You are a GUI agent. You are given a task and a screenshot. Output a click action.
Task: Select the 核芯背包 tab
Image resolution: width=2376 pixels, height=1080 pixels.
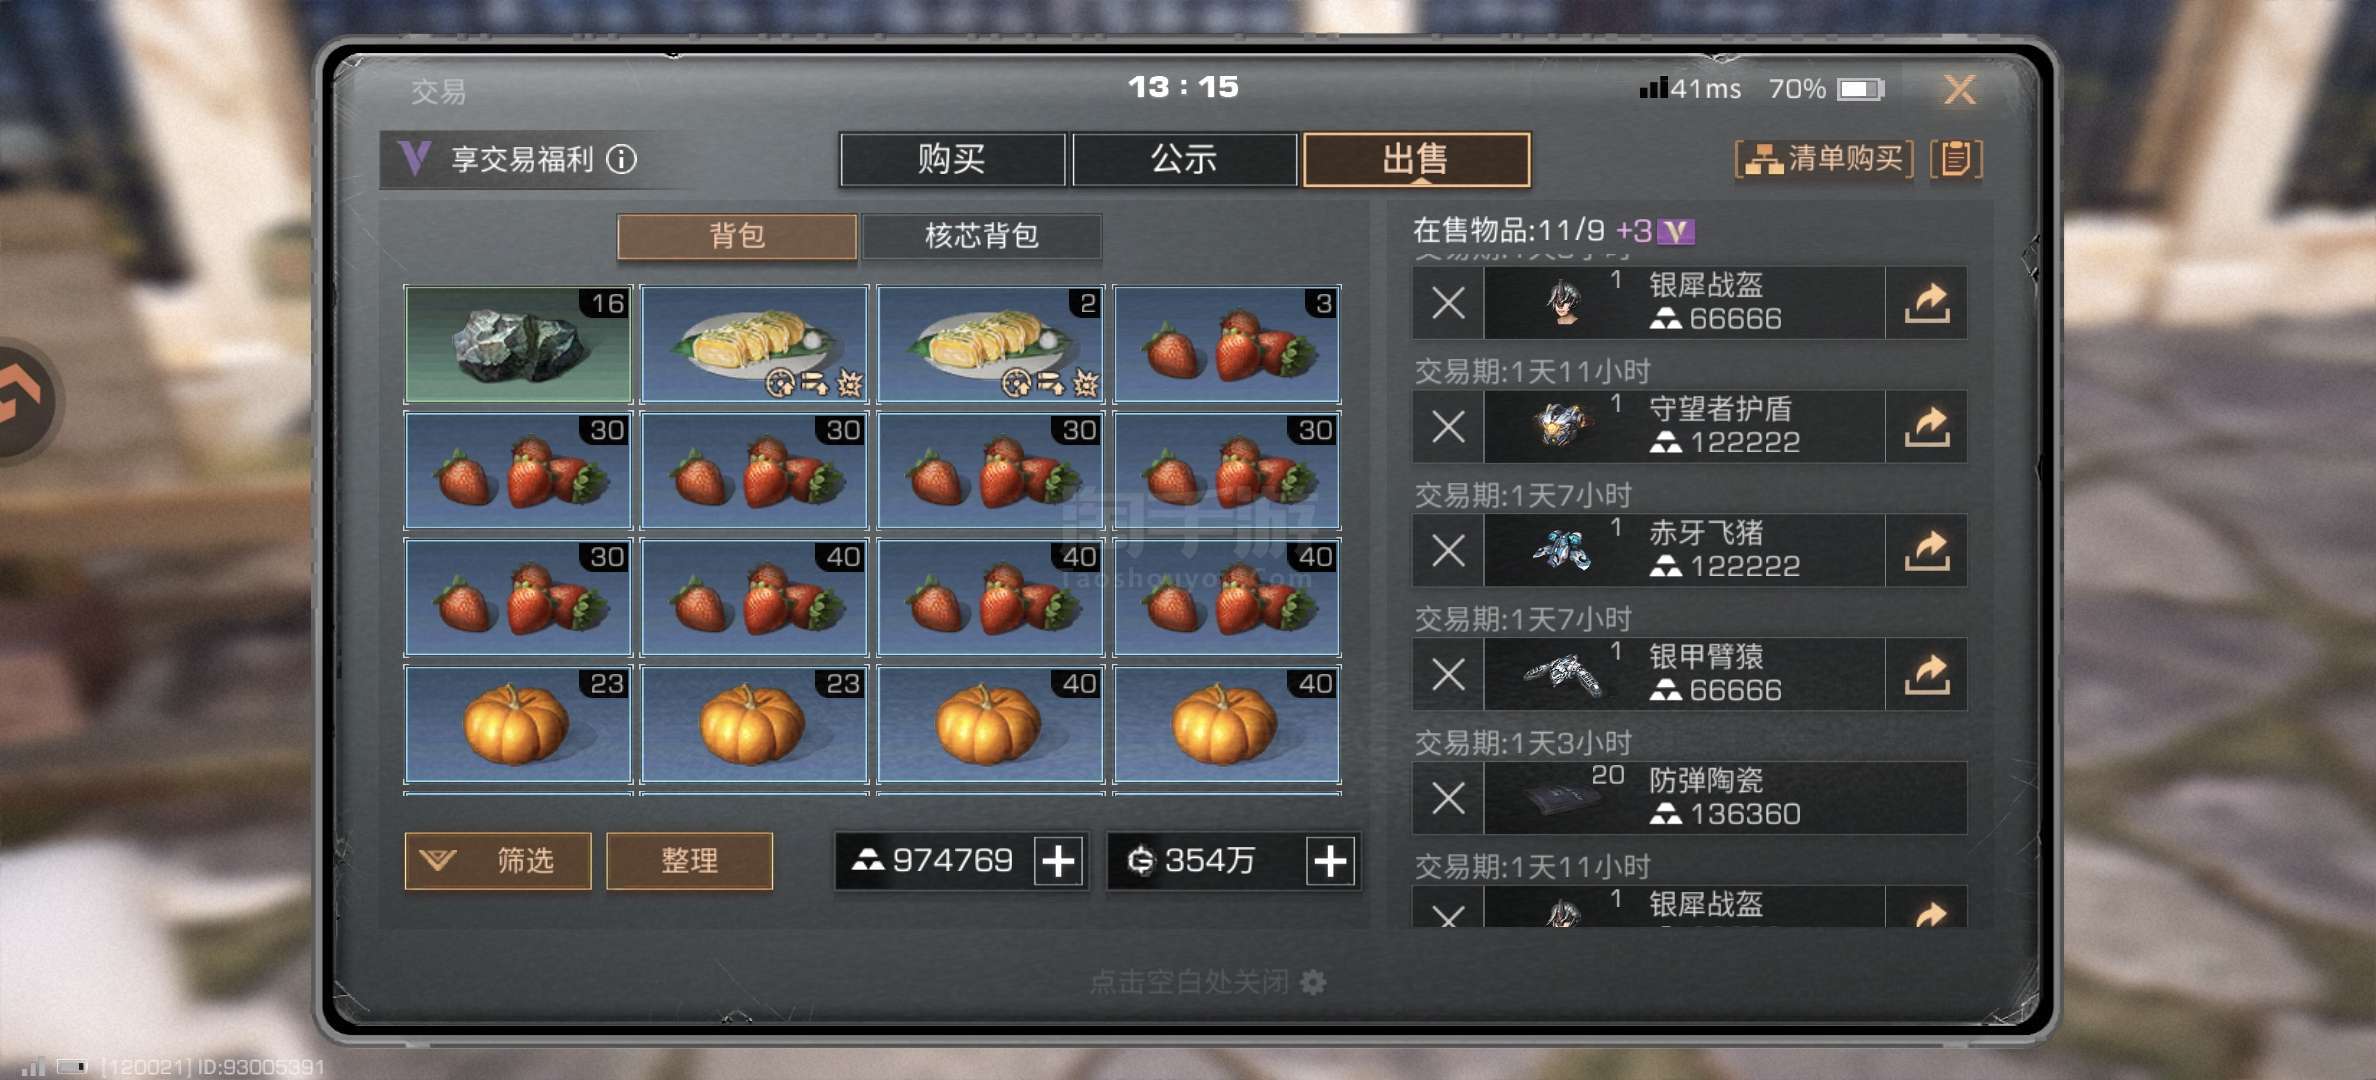[981, 236]
